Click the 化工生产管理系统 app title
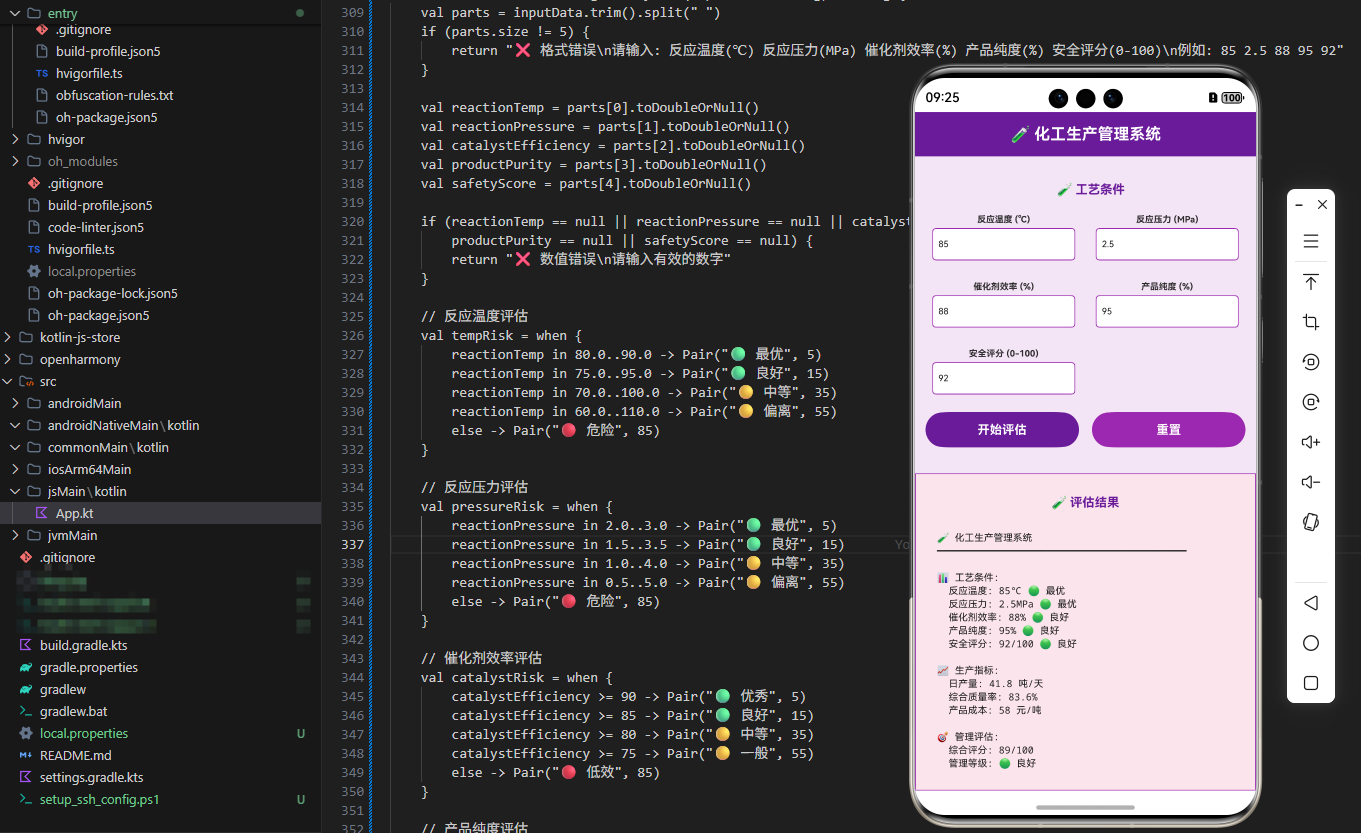Screen dimensions: 1361x833 point(1086,133)
